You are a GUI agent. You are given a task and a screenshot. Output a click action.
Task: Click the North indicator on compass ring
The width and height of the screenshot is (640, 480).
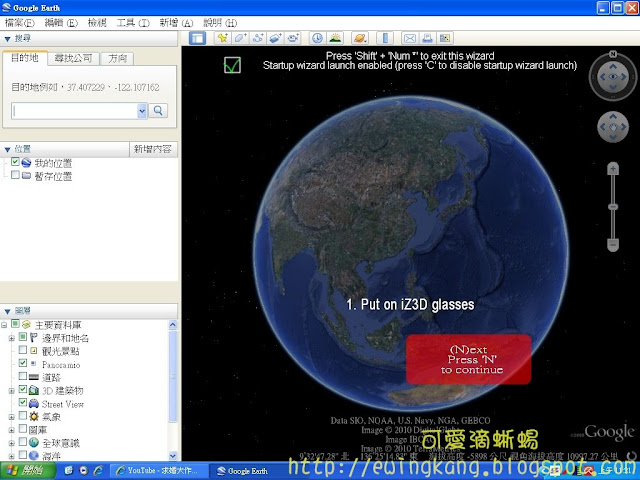tap(613, 54)
